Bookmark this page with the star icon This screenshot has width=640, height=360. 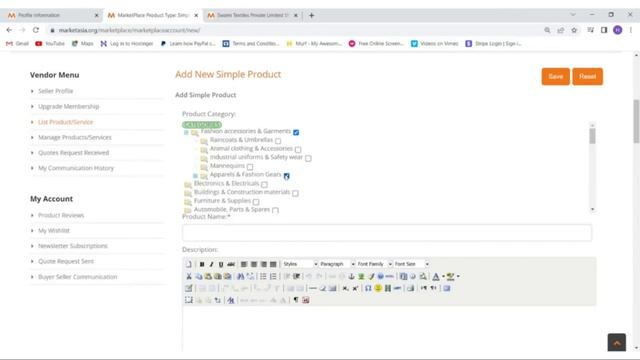[574, 30]
